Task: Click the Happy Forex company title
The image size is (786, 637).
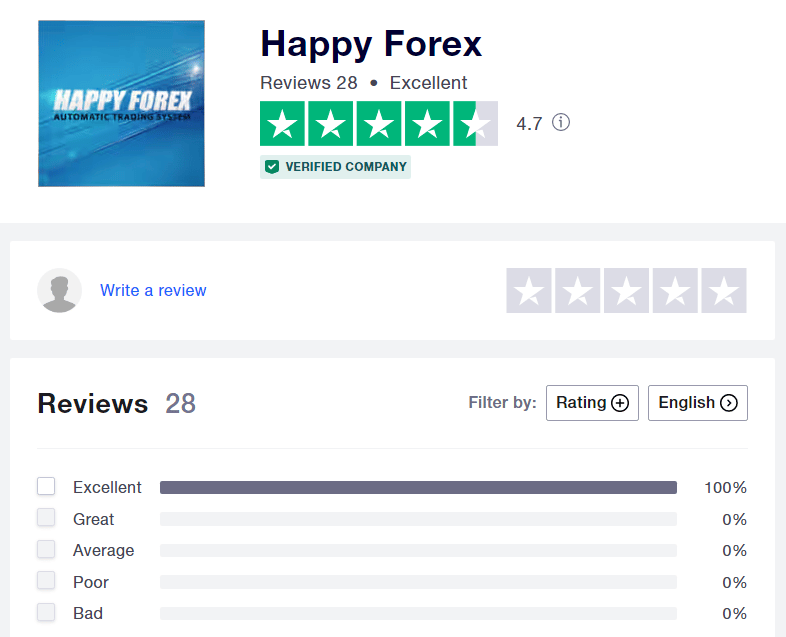Action: point(371,44)
